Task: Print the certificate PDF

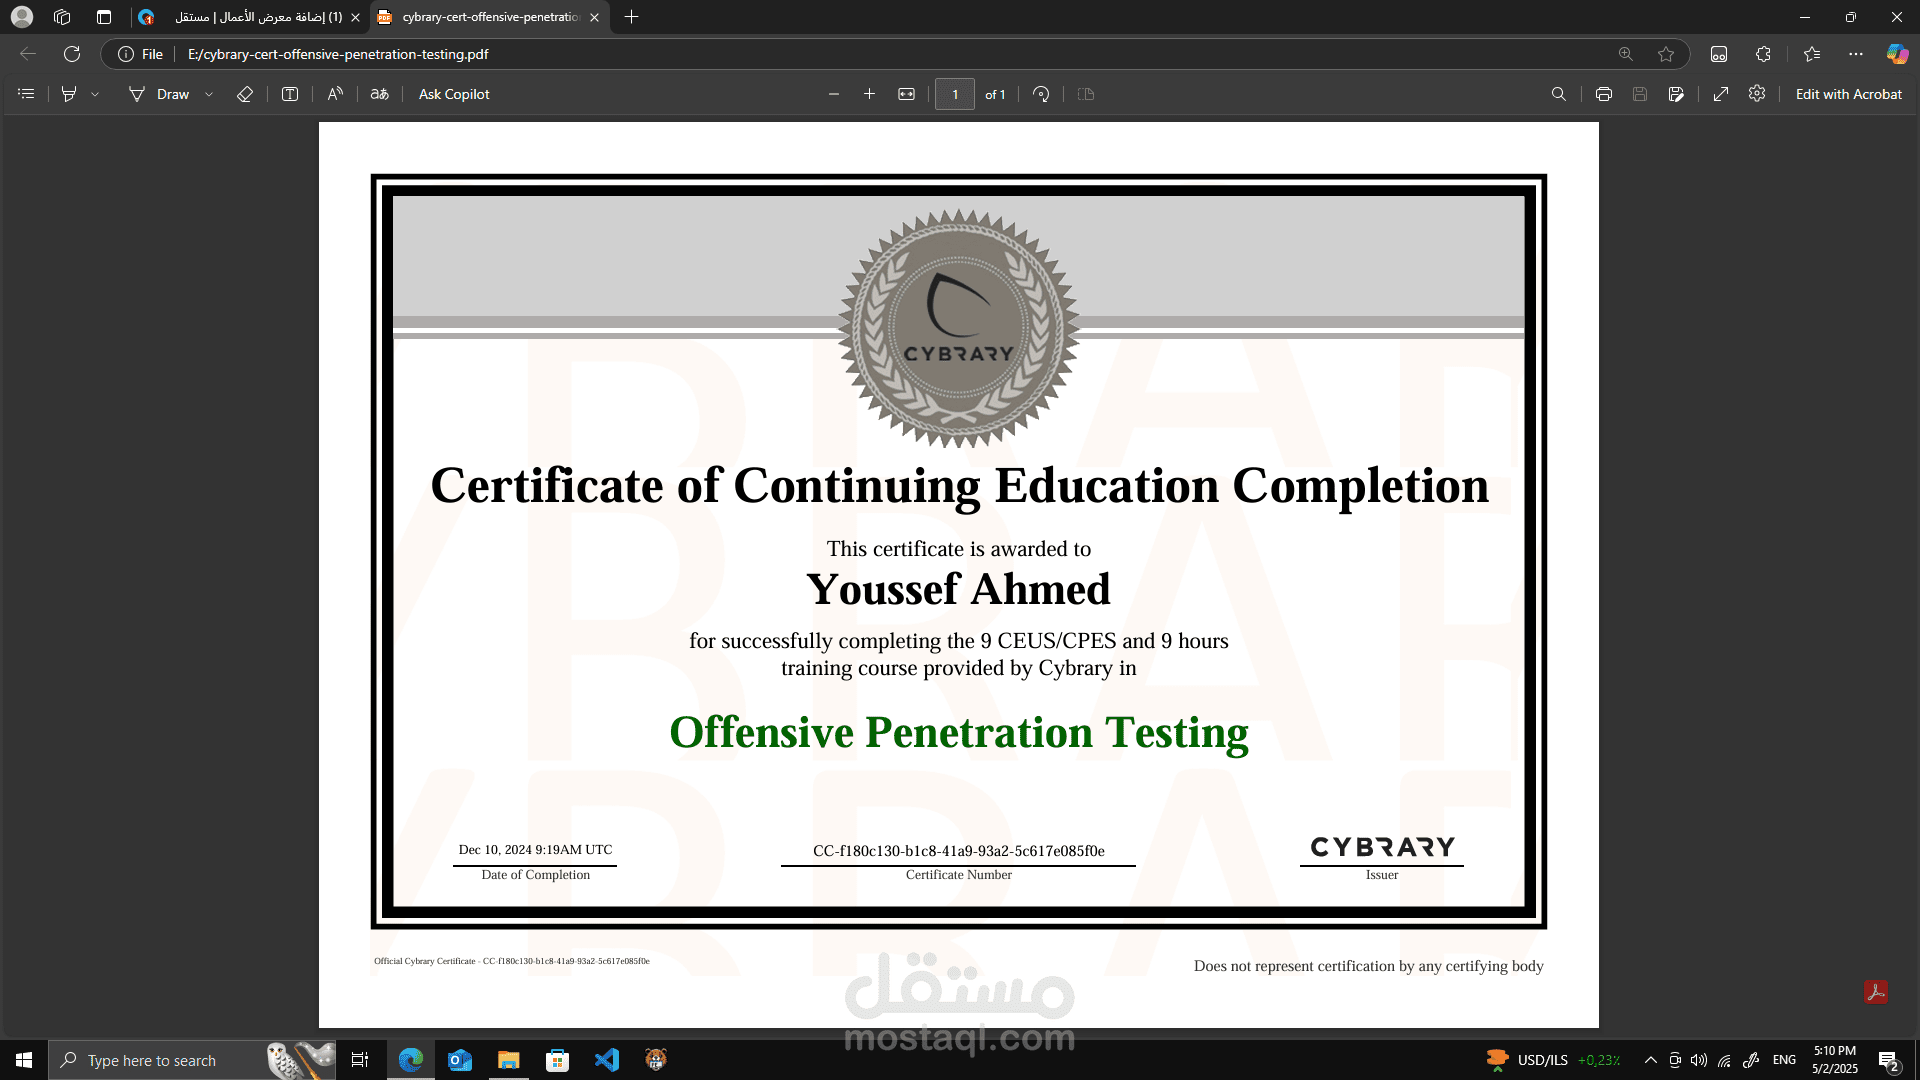Action: click(1603, 94)
